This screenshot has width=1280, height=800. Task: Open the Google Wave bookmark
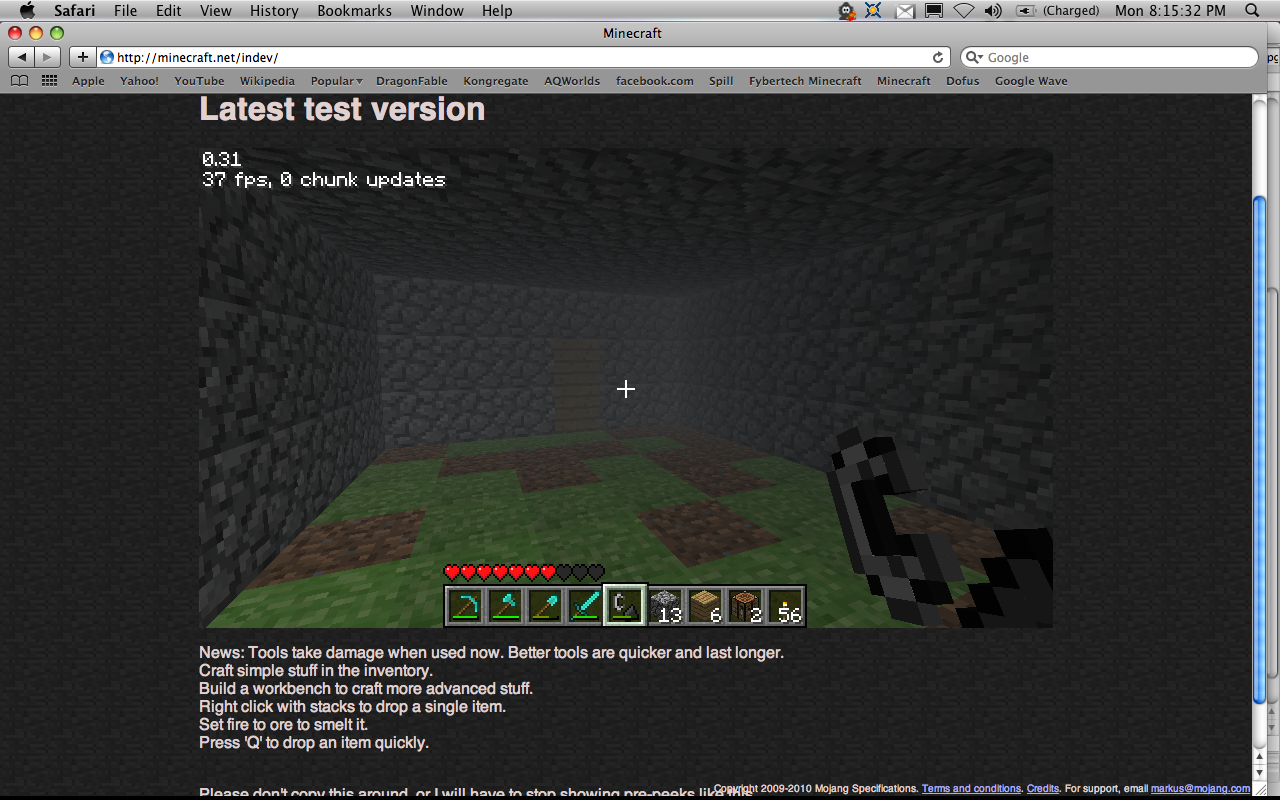(1031, 81)
